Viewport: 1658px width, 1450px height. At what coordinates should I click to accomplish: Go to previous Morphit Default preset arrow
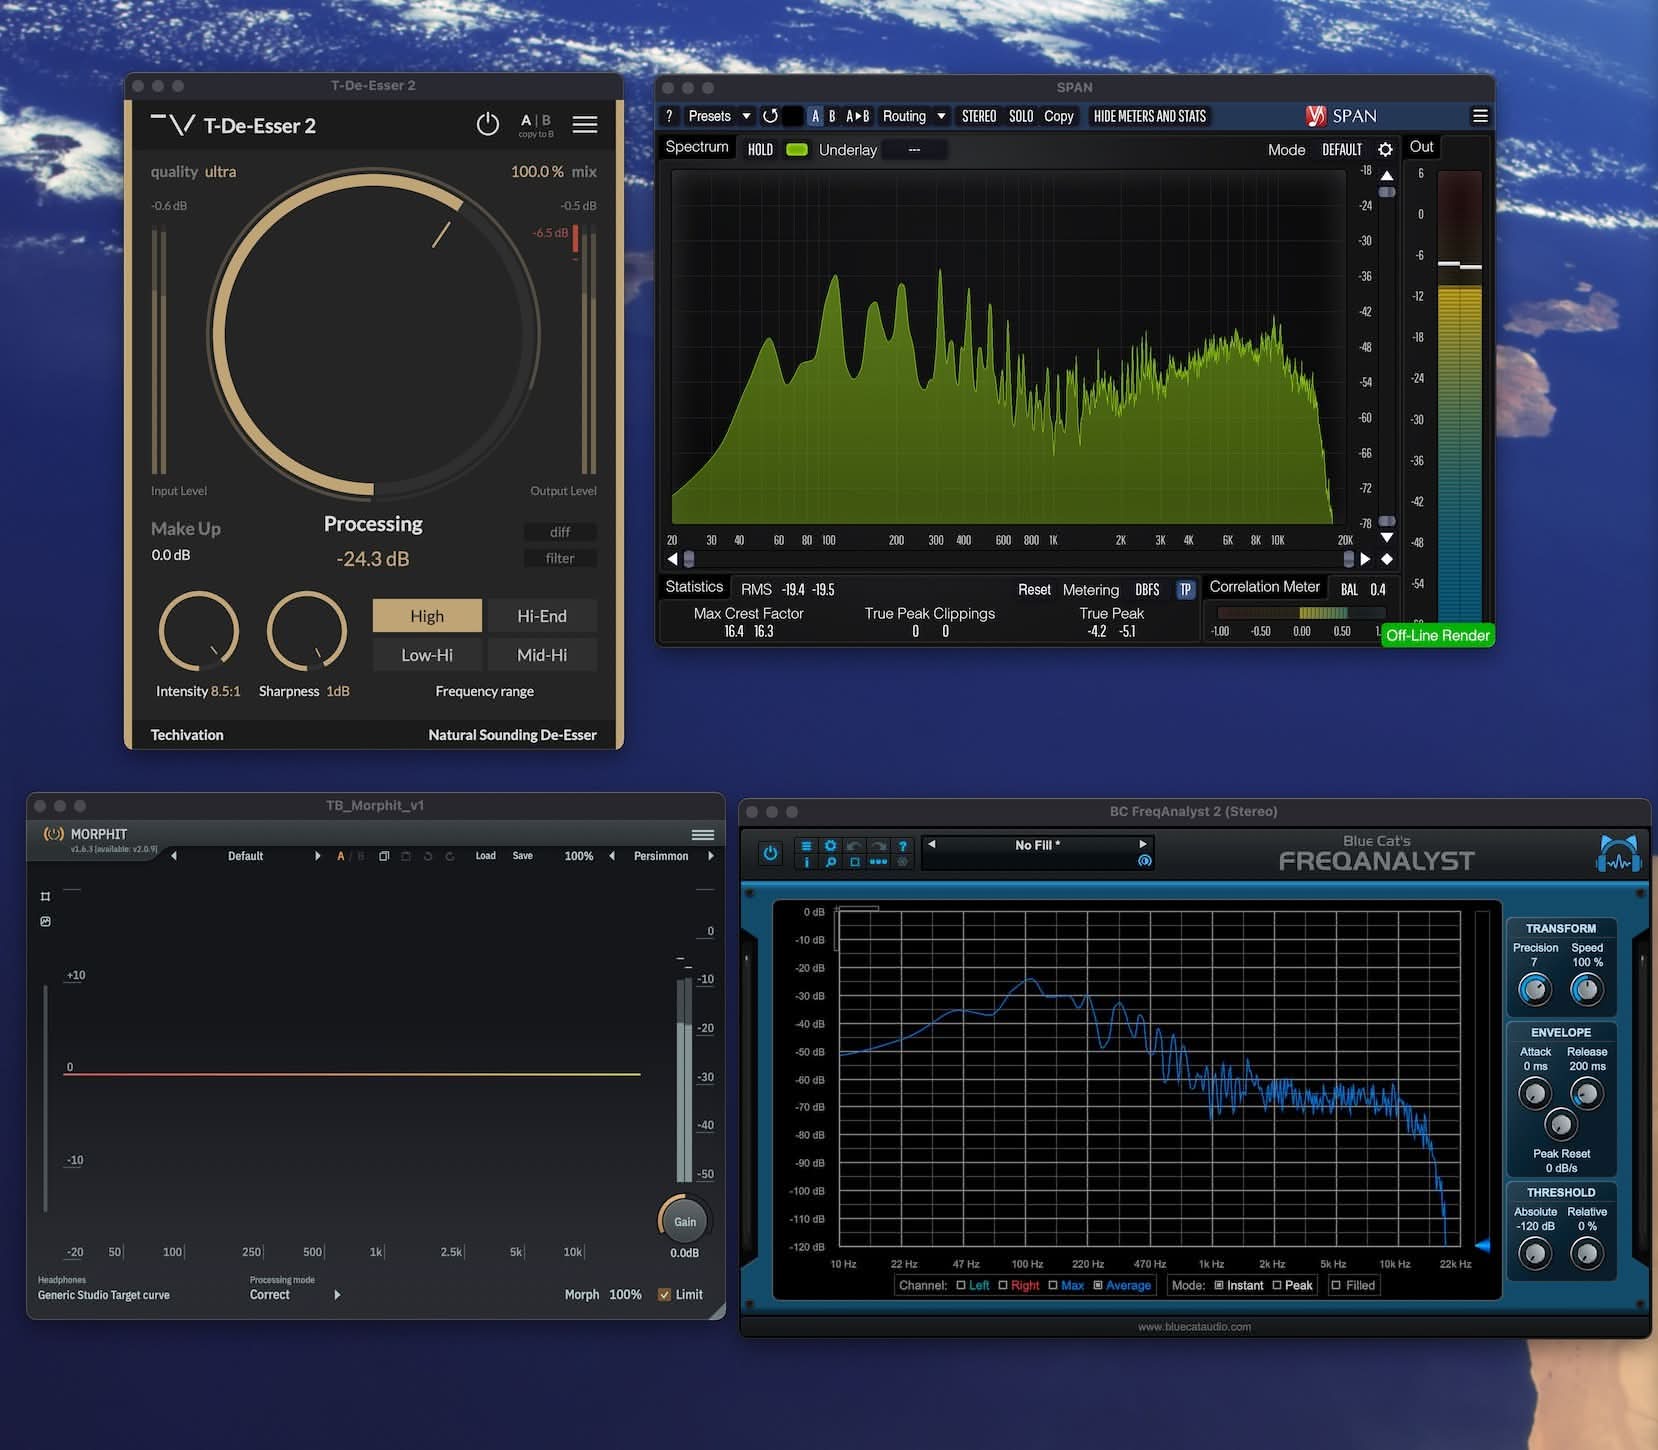coord(174,856)
